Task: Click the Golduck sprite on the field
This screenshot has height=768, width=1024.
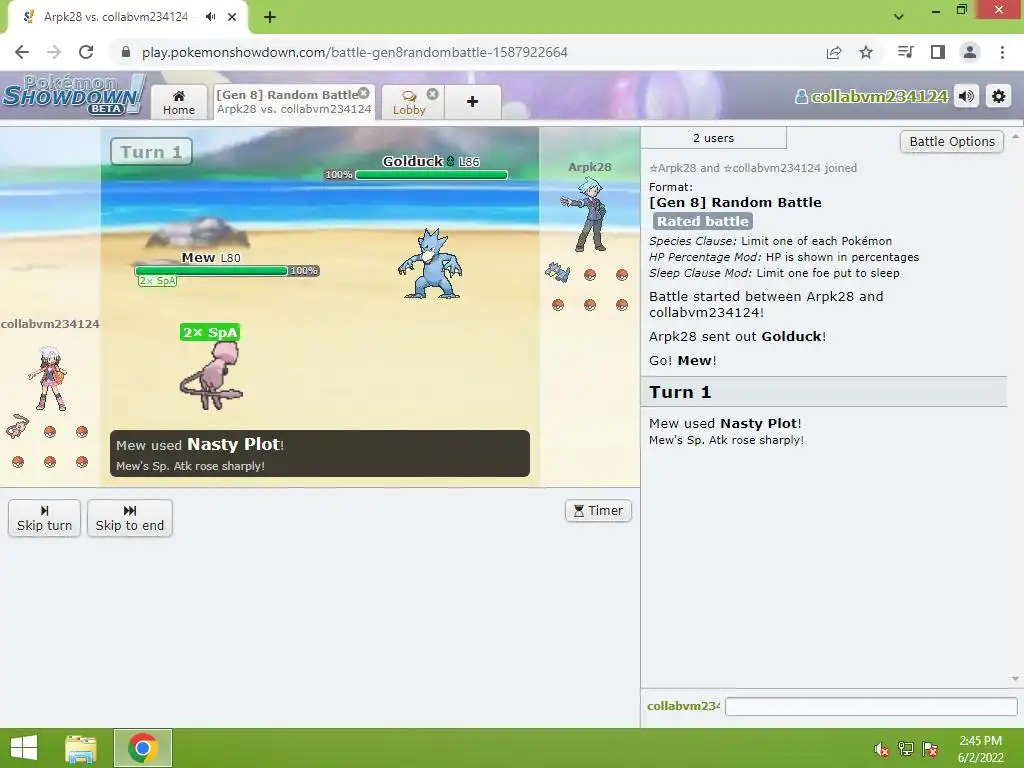Action: point(430,264)
